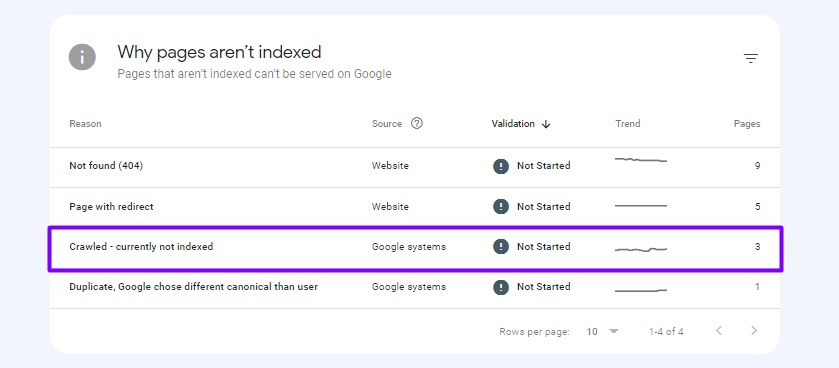
Task: Click the Rows per page label
Action: [x=534, y=332]
